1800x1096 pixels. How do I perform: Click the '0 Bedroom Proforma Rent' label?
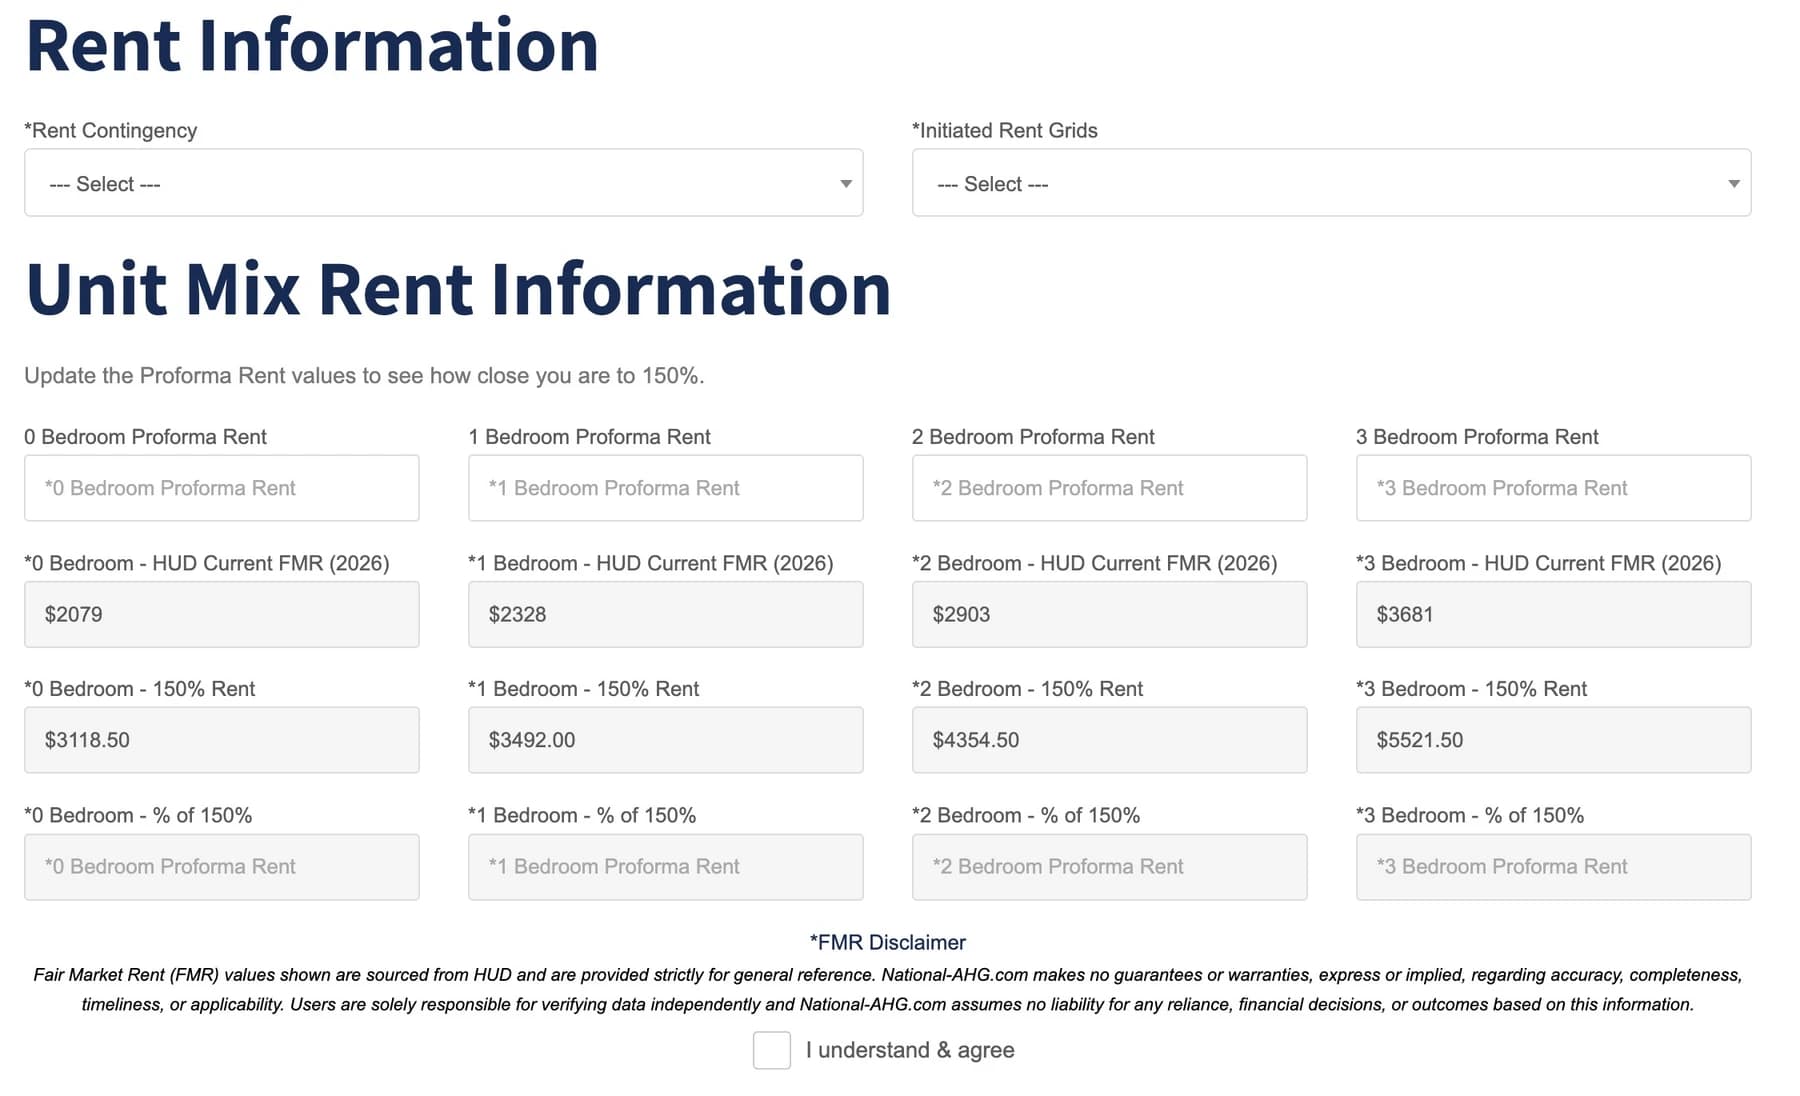[145, 437]
